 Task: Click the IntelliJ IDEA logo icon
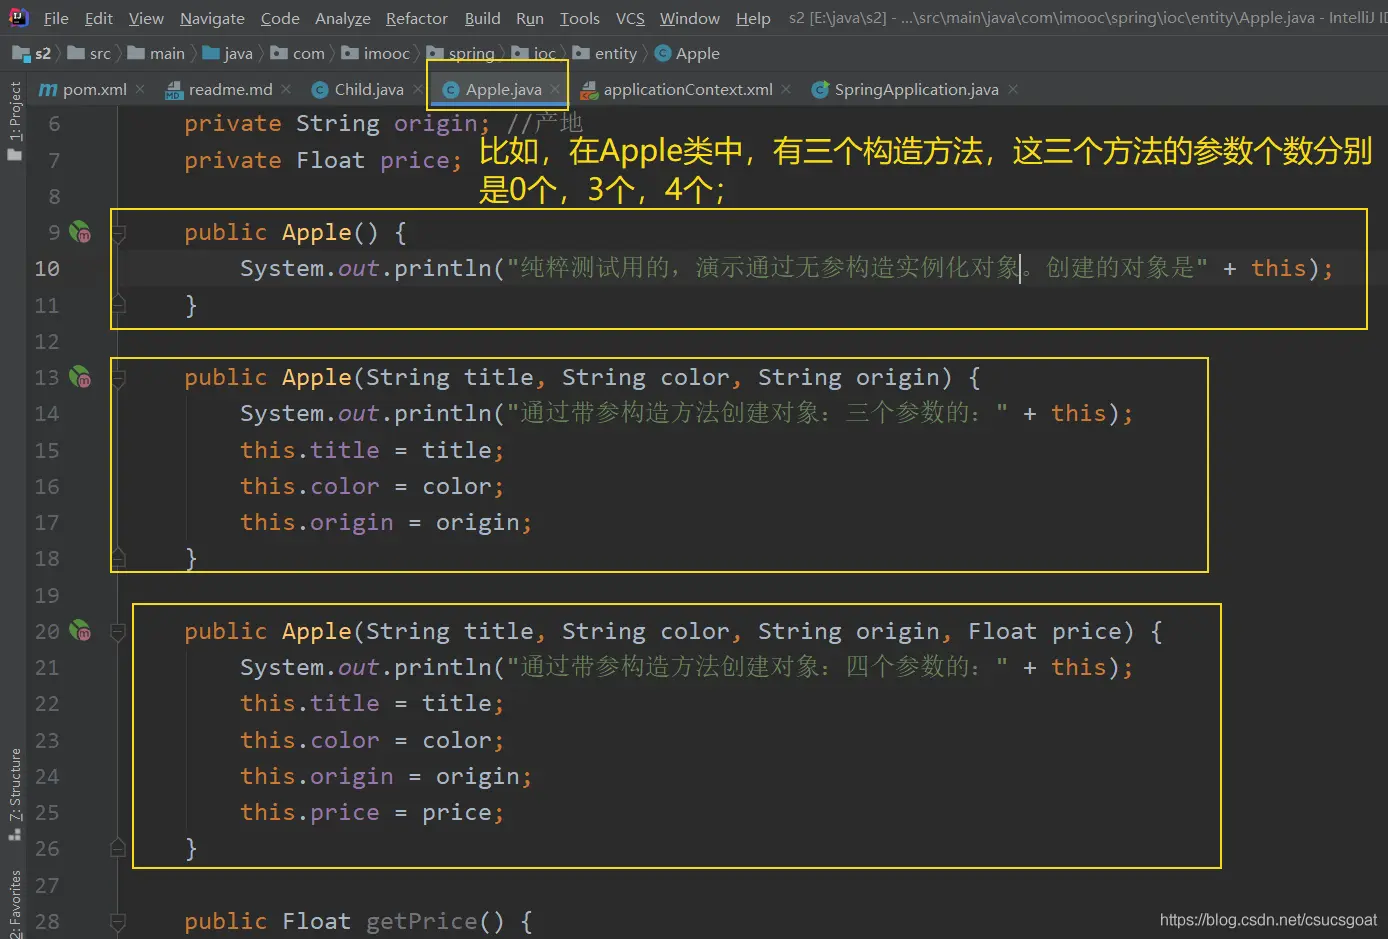[18, 17]
